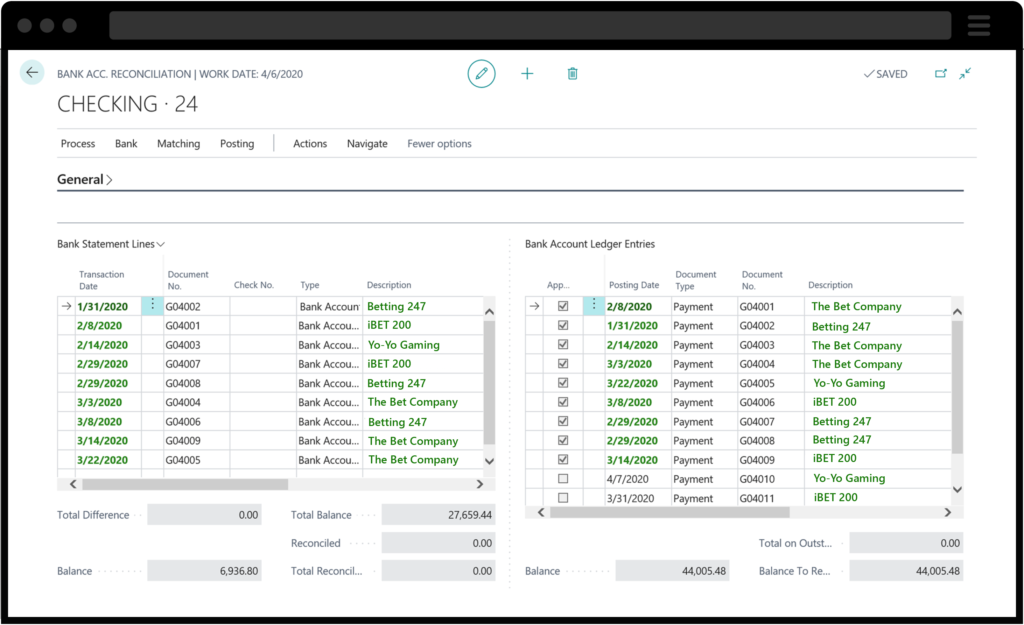Toggle Applied checkbox for G04002 ledger entry

tap(563, 325)
